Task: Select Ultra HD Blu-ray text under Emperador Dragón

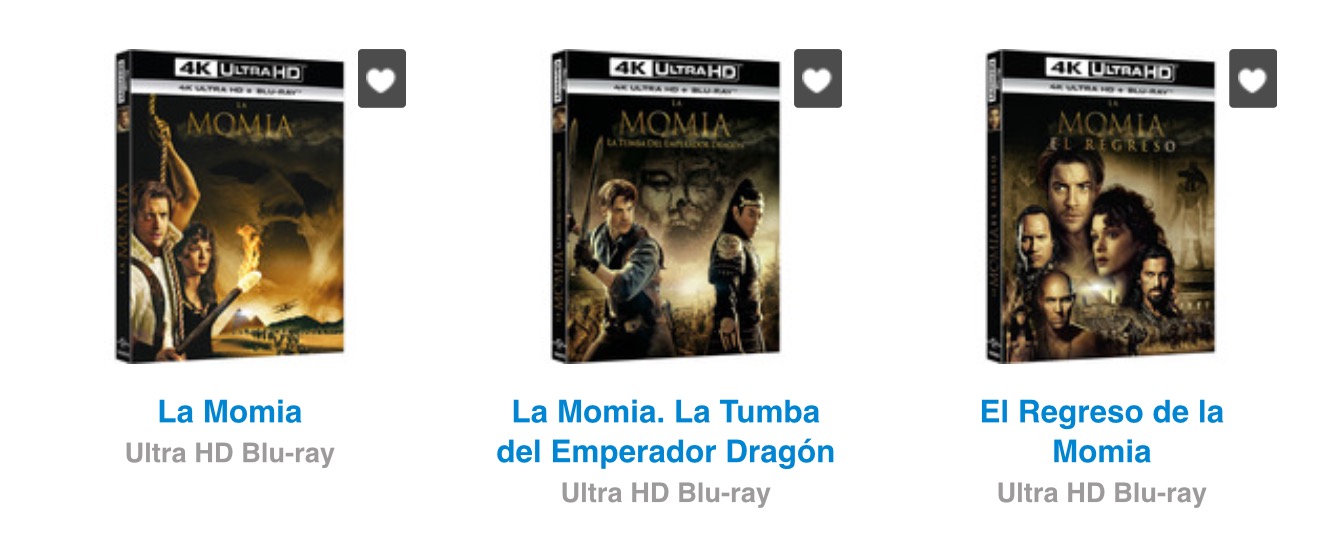Action: [x=665, y=493]
